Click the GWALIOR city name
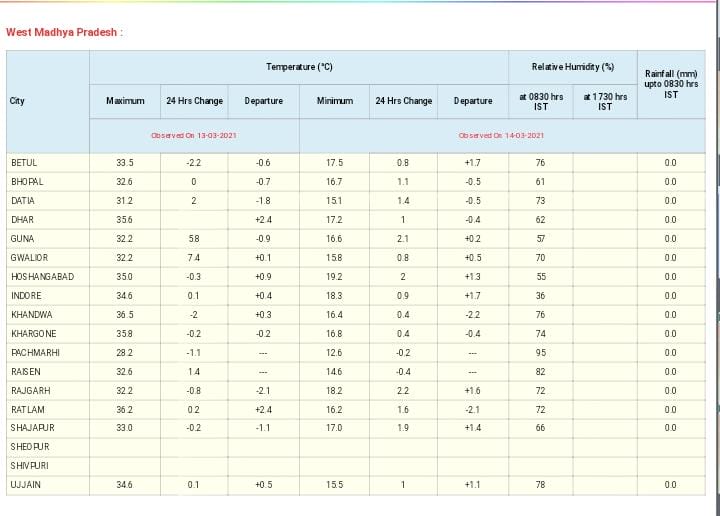Viewport: 720px width, 516px height. pyautogui.click(x=29, y=258)
